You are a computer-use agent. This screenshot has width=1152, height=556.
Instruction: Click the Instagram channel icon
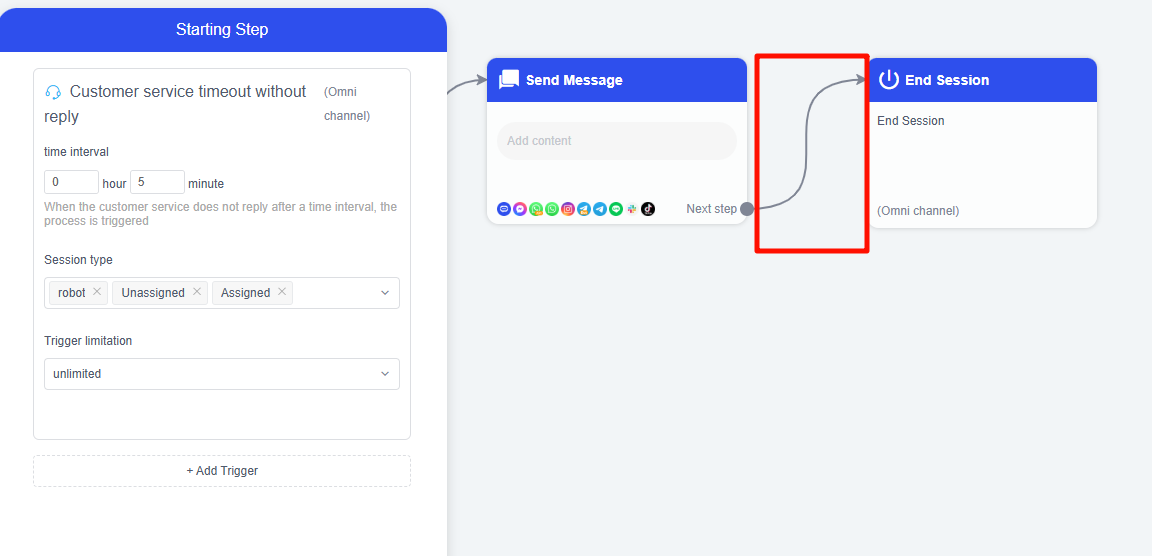coord(568,209)
